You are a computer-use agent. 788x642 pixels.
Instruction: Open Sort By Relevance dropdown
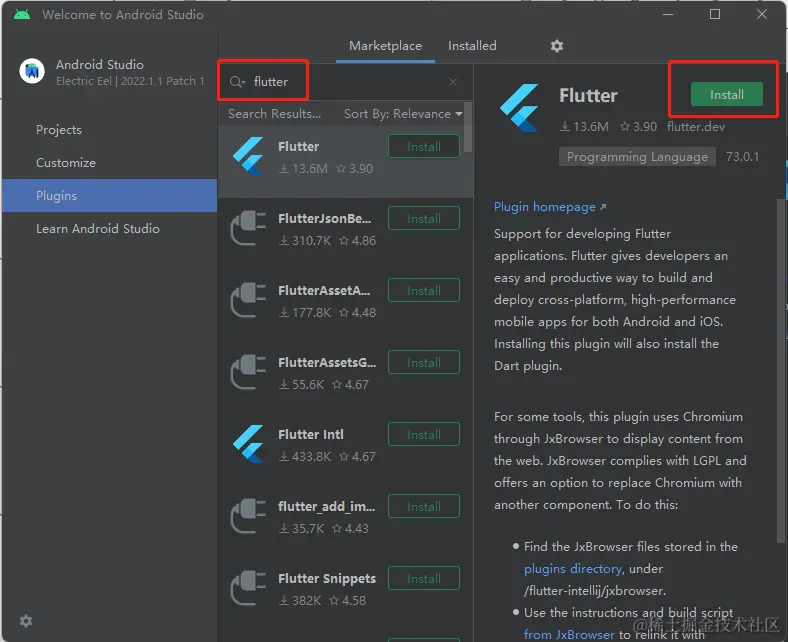pos(403,114)
